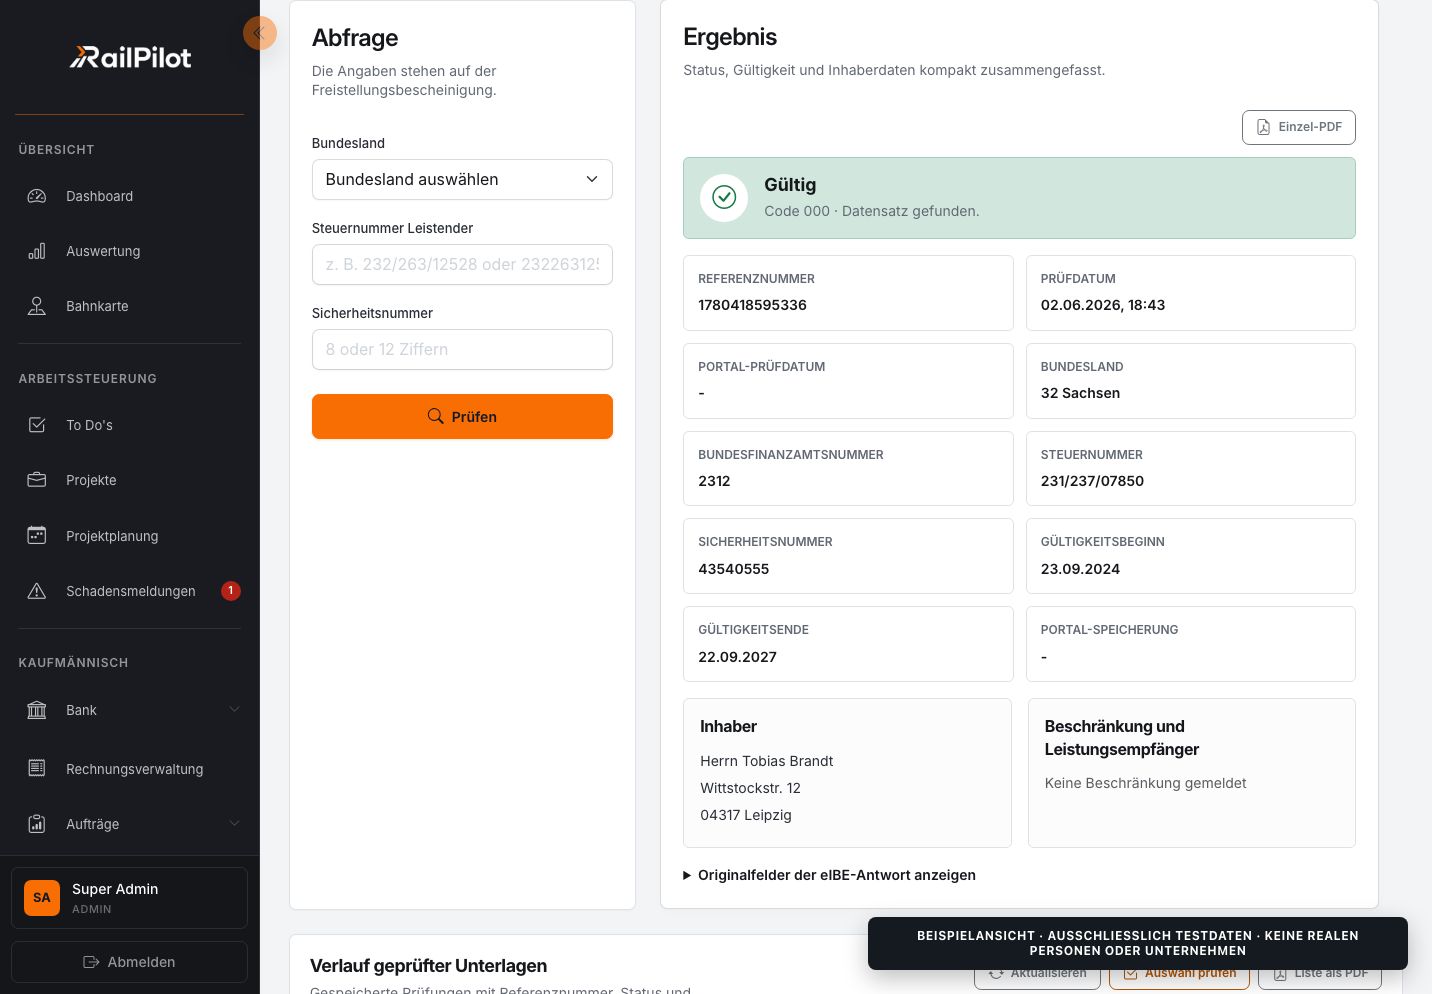Expand the Bank submenu chevron
Image resolution: width=1432 pixels, height=994 pixels.
pyautogui.click(x=234, y=709)
